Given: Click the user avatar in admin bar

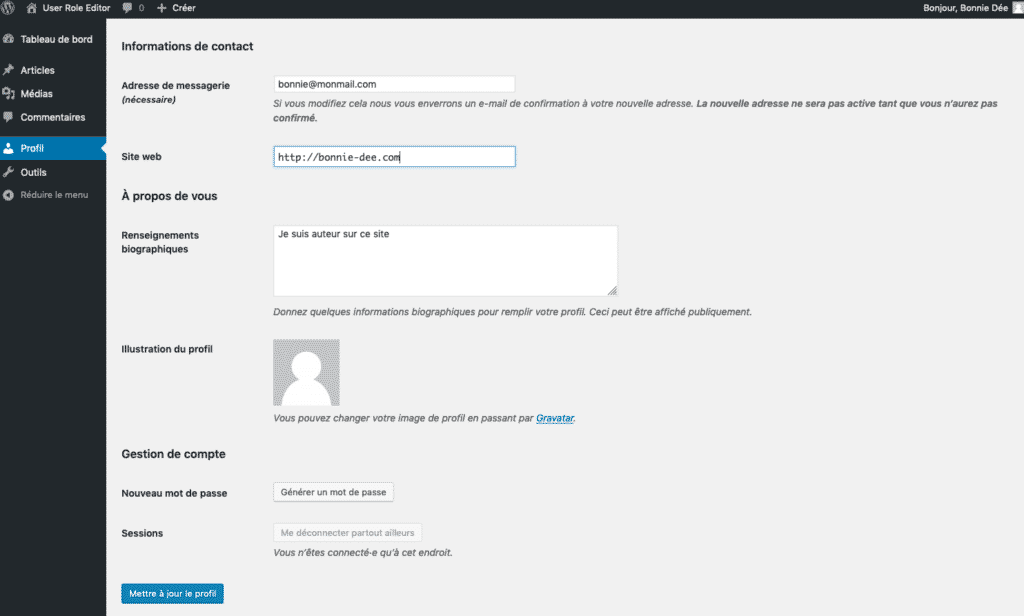Looking at the screenshot, I should tap(1017, 8).
